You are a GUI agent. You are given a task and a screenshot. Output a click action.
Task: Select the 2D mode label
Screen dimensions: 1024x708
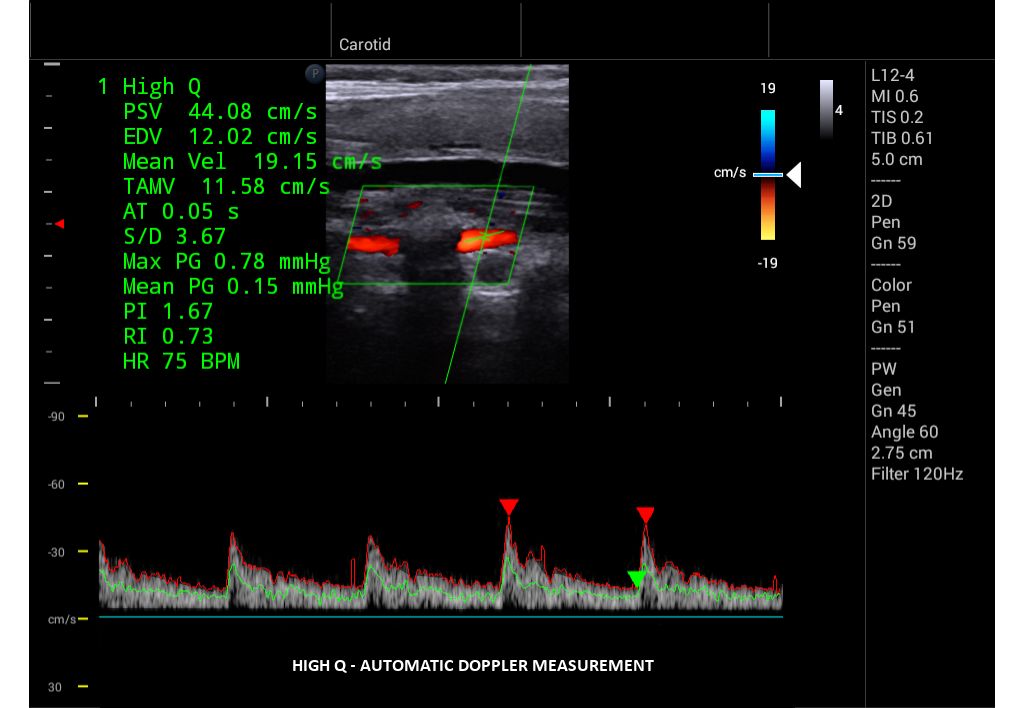pyautogui.click(x=881, y=201)
